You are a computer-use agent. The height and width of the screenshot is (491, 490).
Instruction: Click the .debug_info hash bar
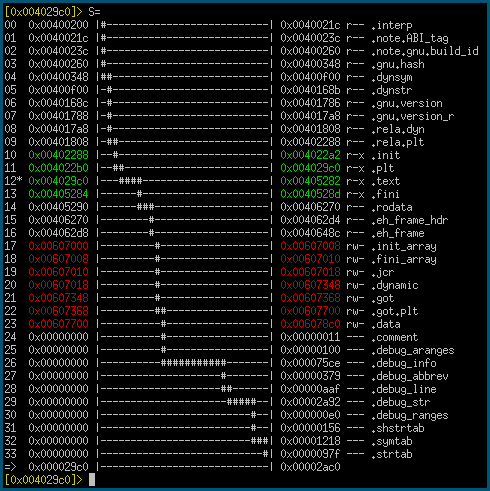click(x=193, y=363)
